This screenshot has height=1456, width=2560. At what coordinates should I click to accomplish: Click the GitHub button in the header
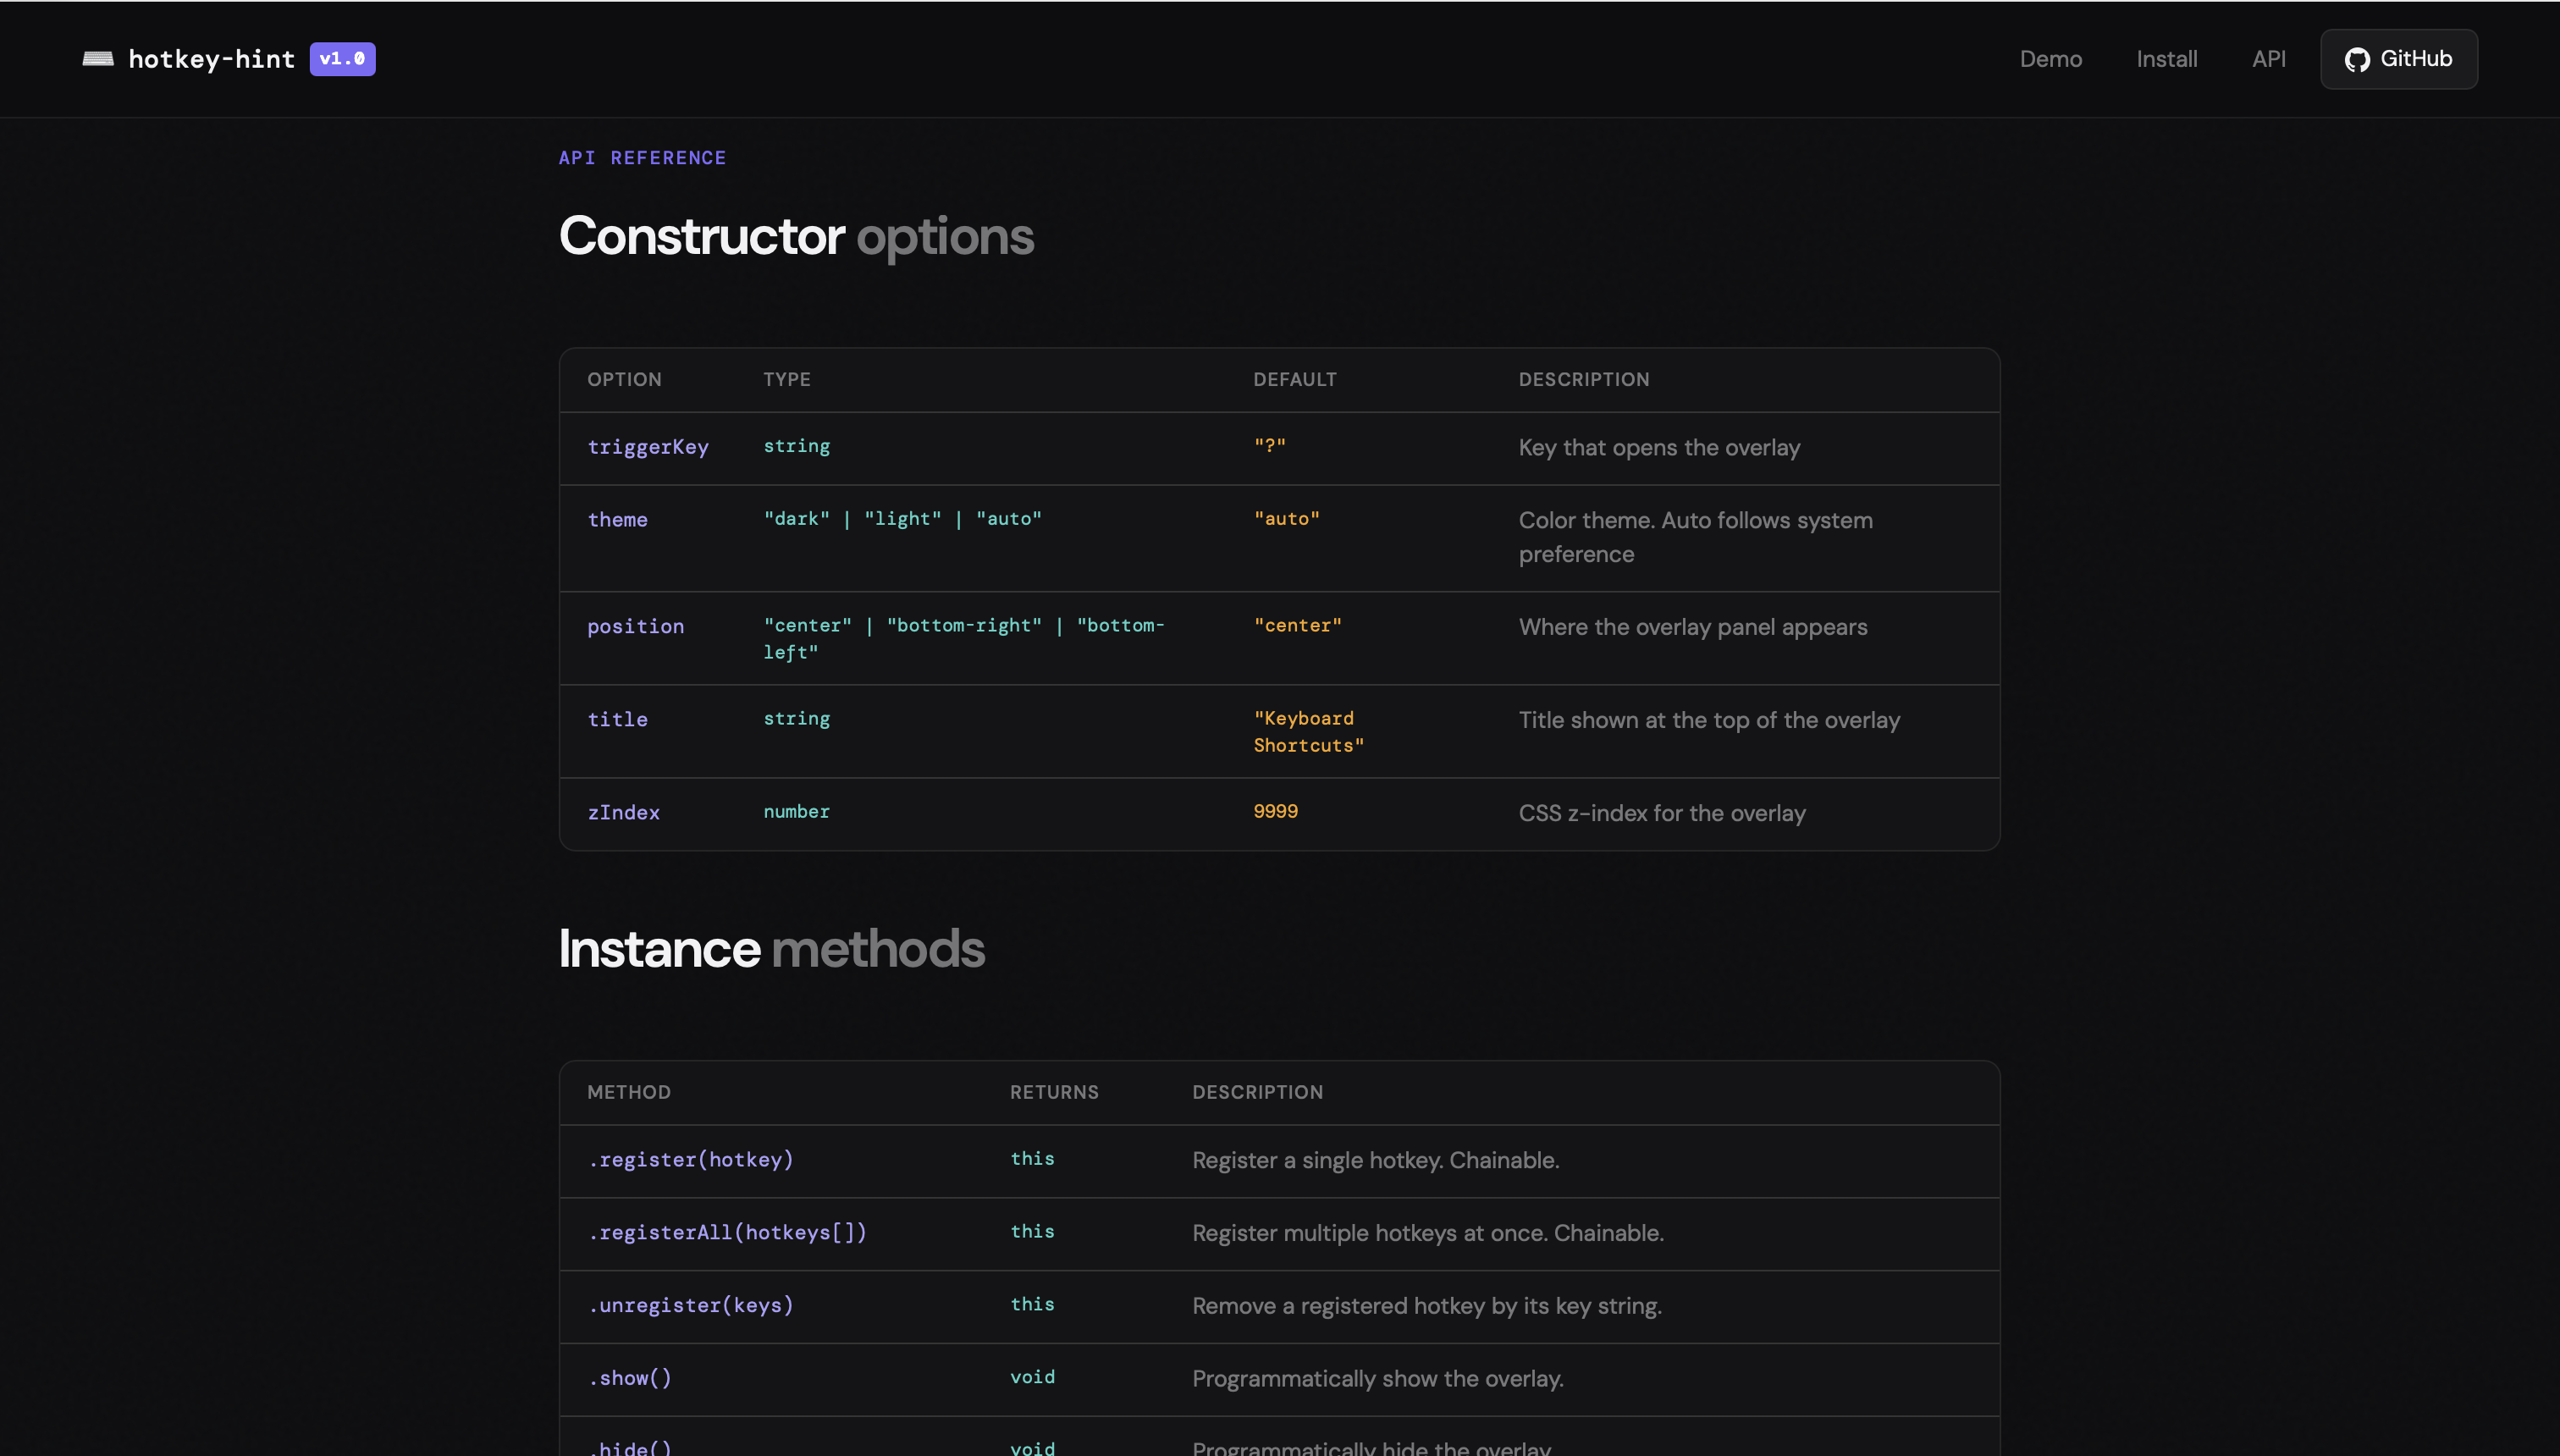pos(2398,59)
